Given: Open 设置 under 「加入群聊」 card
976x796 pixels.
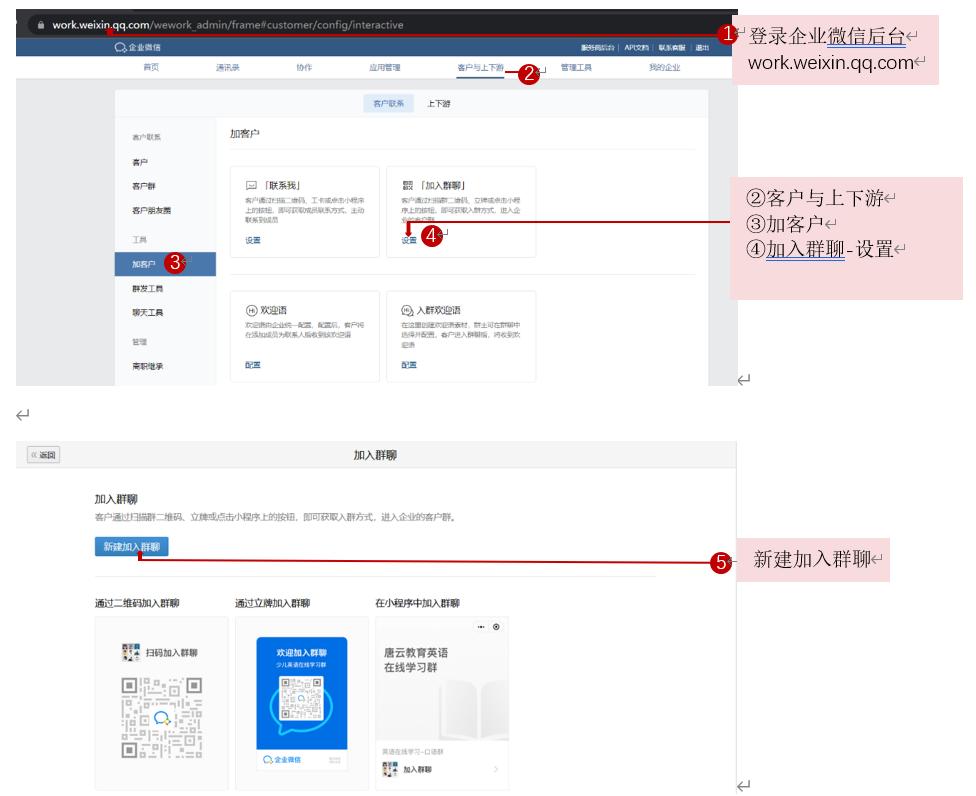Looking at the screenshot, I should (x=406, y=241).
